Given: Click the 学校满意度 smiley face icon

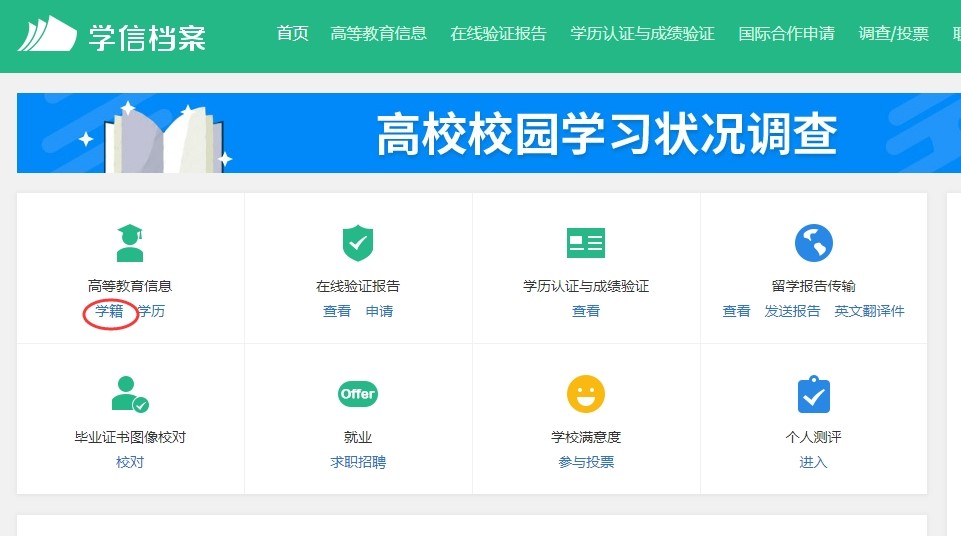Looking at the screenshot, I should click(x=586, y=394).
